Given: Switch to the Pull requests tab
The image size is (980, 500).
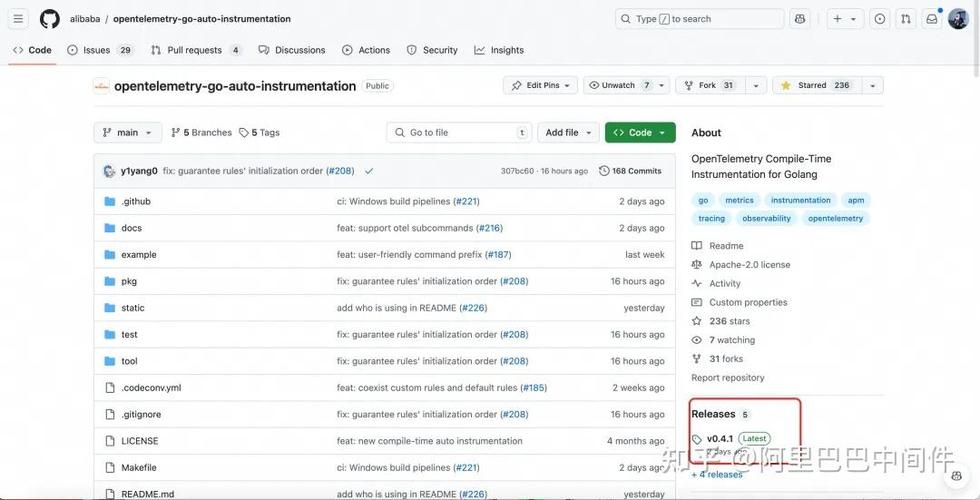Looking at the screenshot, I should [196, 50].
